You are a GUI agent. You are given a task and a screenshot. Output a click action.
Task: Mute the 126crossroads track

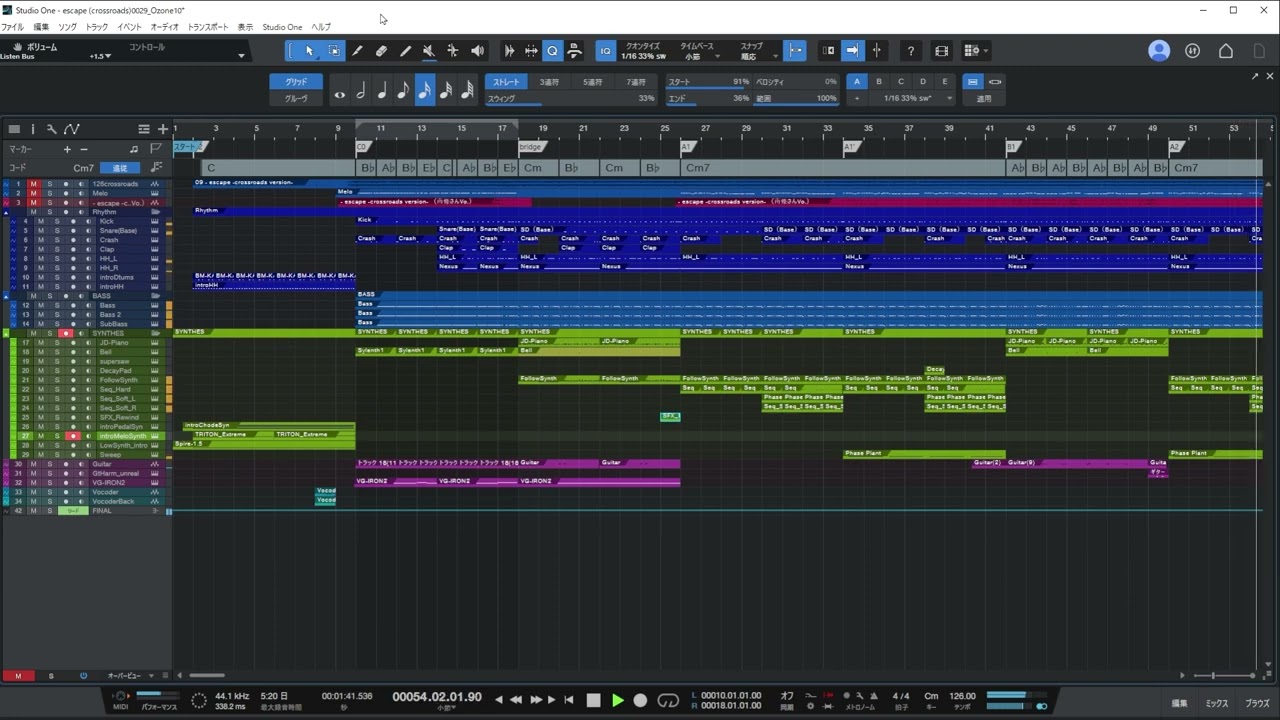(33, 184)
